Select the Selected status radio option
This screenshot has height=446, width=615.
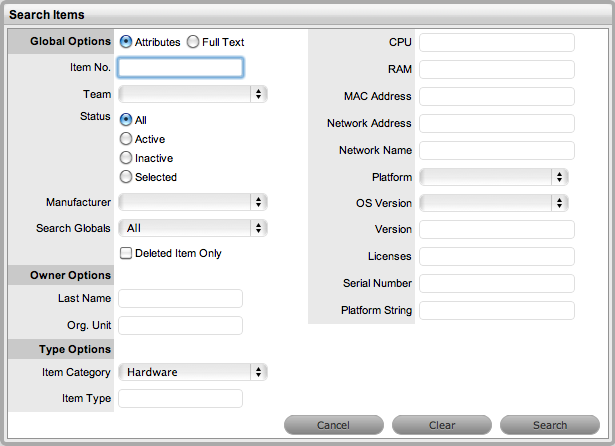pyautogui.click(x=126, y=177)
